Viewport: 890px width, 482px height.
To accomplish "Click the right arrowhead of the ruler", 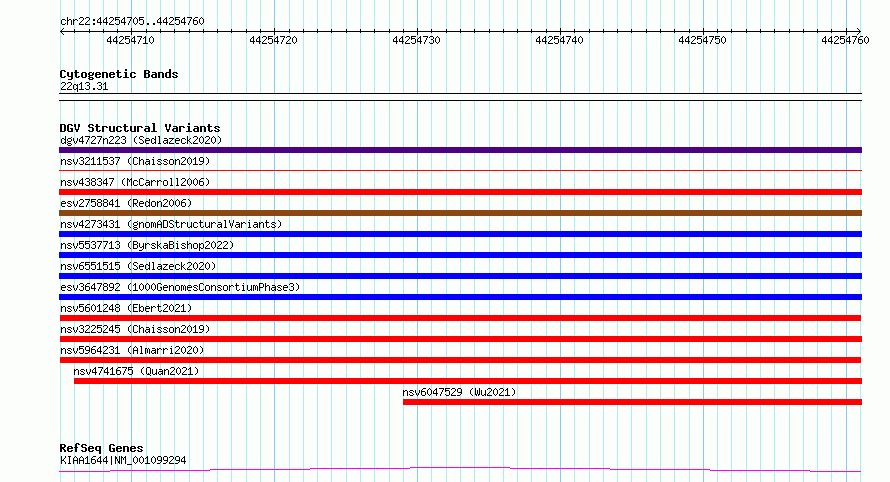I will tap(859, 32).
